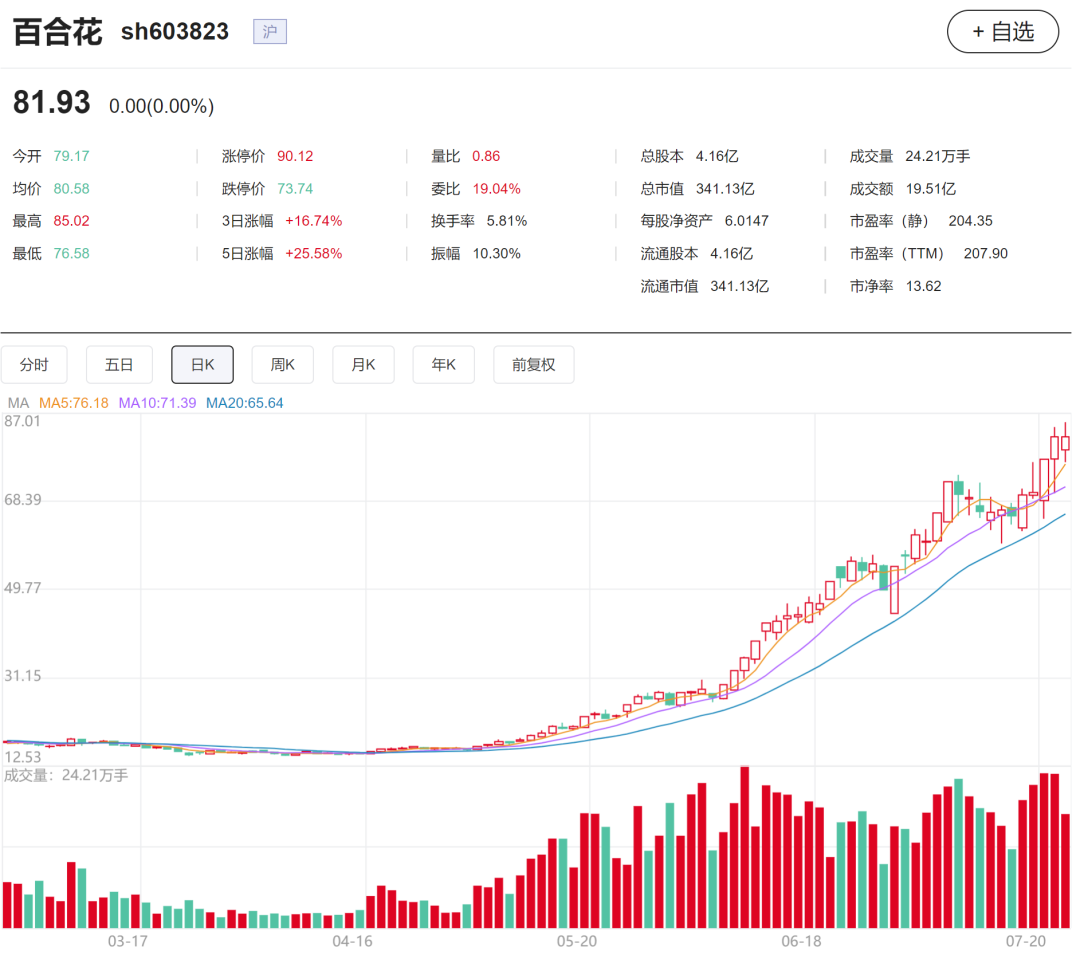
Task: Click the current price 81.93
Action: click(52, 103)
